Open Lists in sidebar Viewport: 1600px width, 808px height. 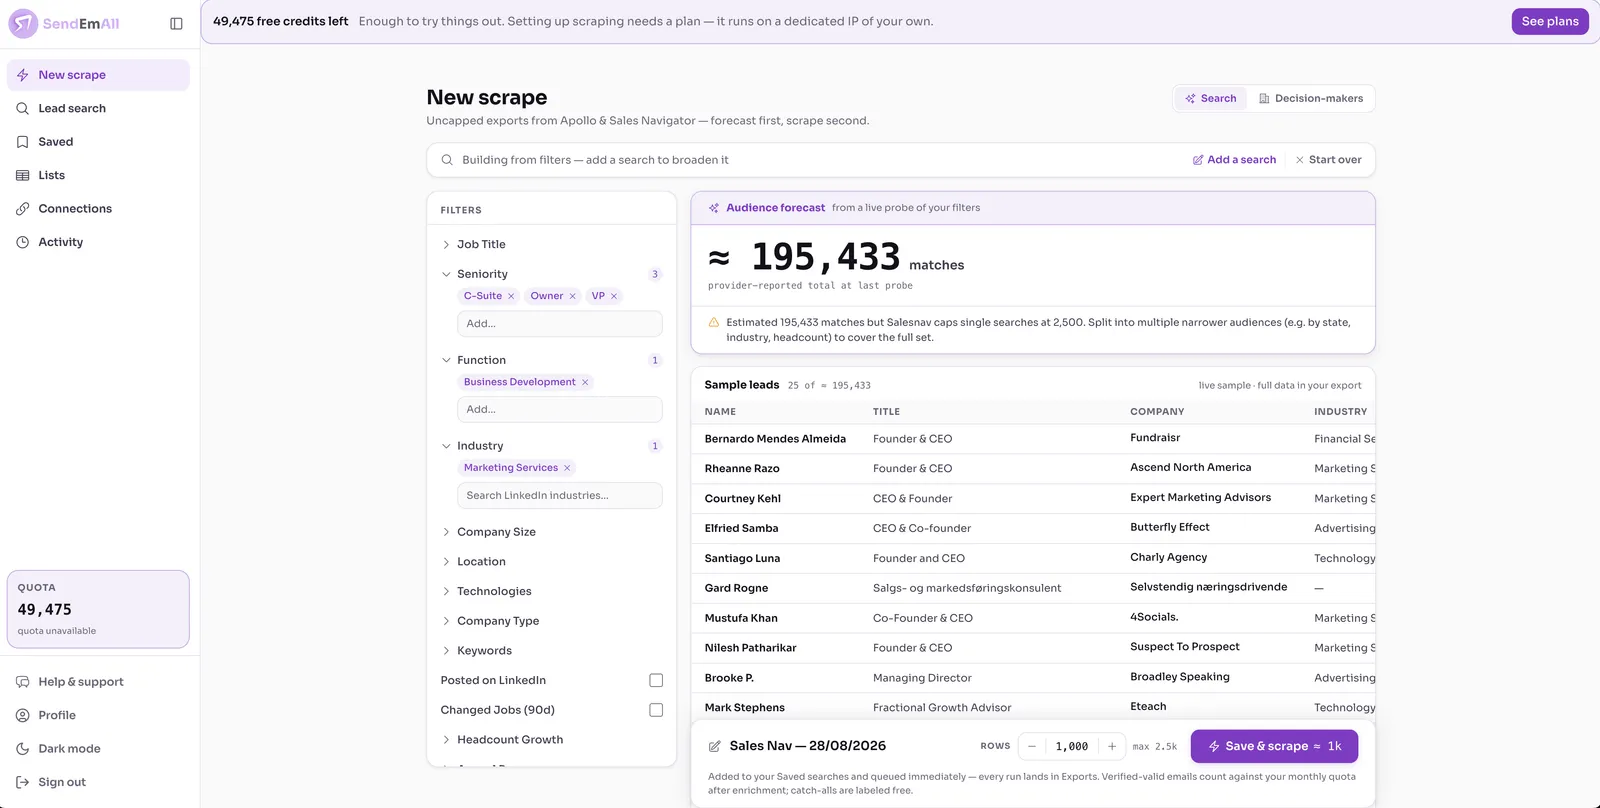[x=98, y=175]
